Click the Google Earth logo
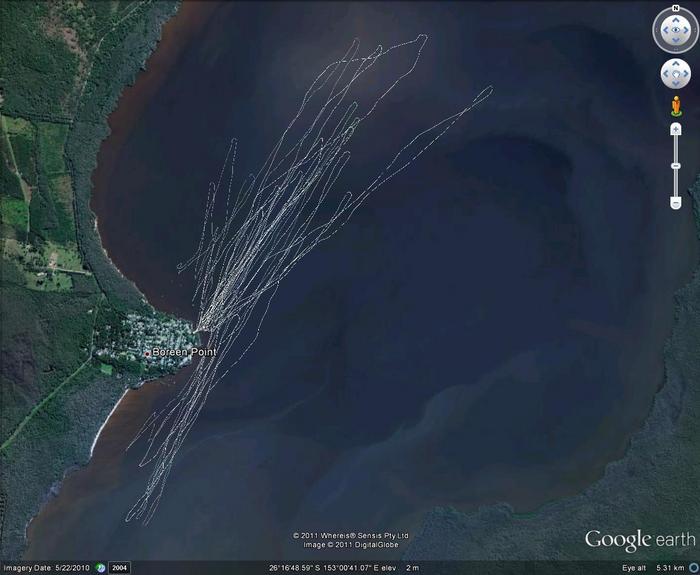Viewport: 700px width, 575px height. click(x=640, y=539)
